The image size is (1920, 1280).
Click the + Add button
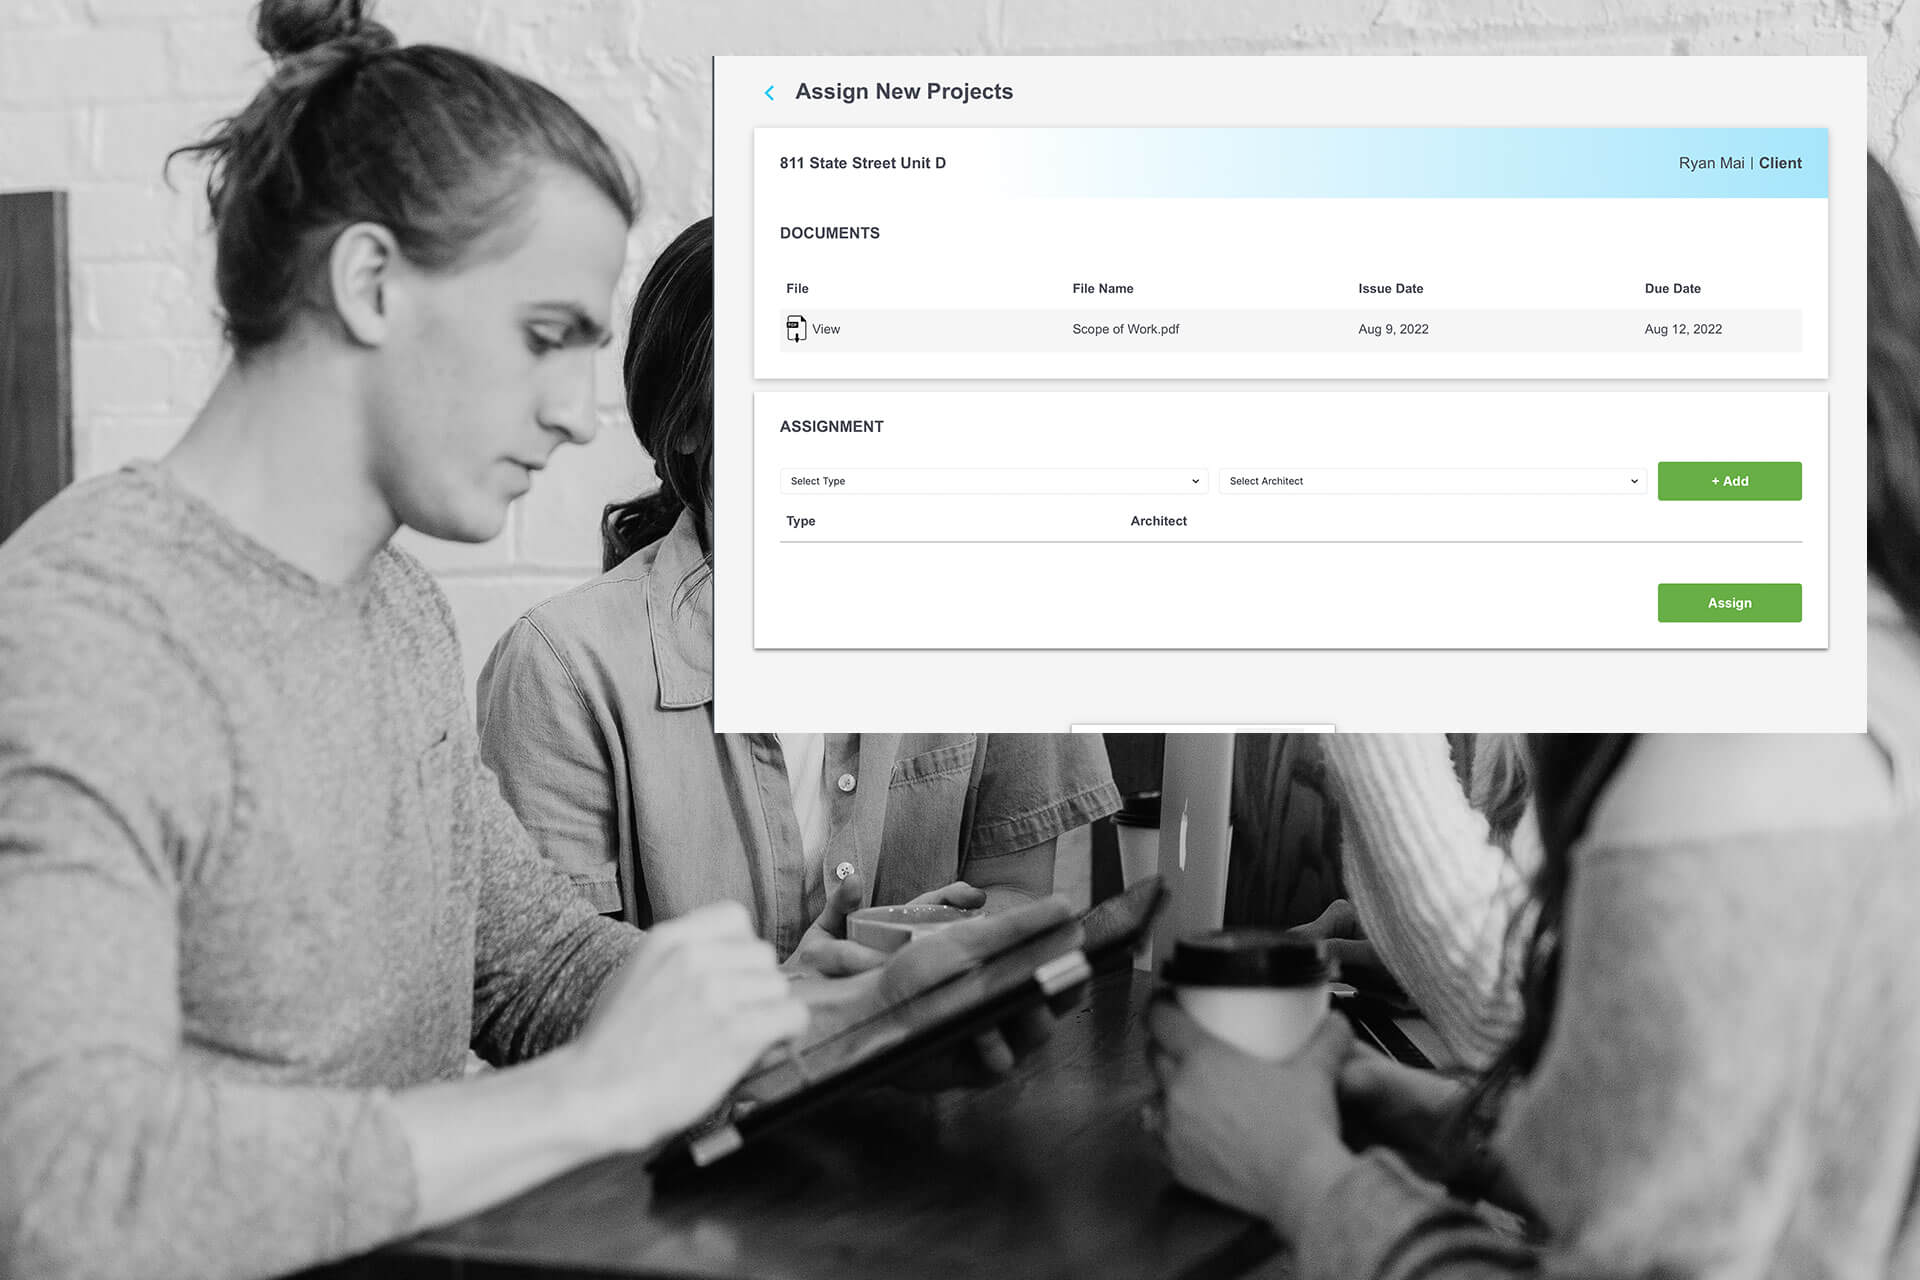1729,481
